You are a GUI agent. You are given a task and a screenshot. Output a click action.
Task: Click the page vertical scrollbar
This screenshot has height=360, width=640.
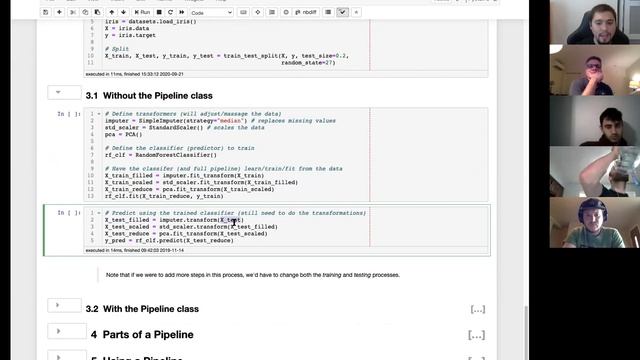tap(526, 333)
